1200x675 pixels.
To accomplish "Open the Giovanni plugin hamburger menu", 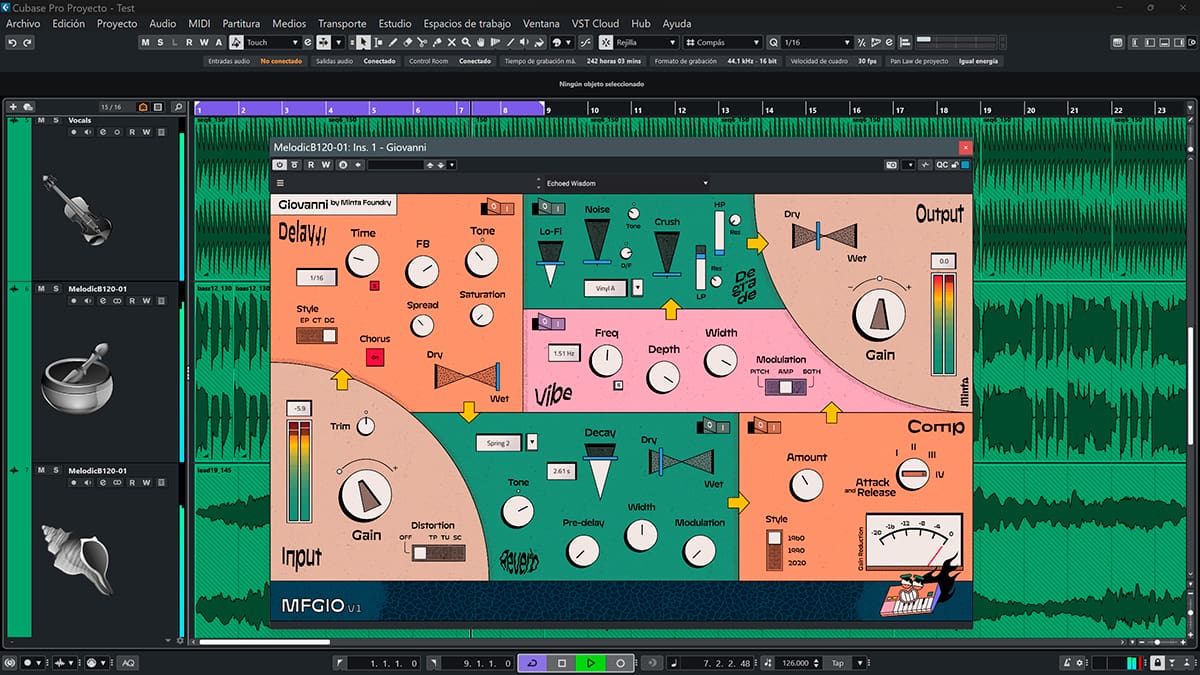I will [x=280, y=183].
